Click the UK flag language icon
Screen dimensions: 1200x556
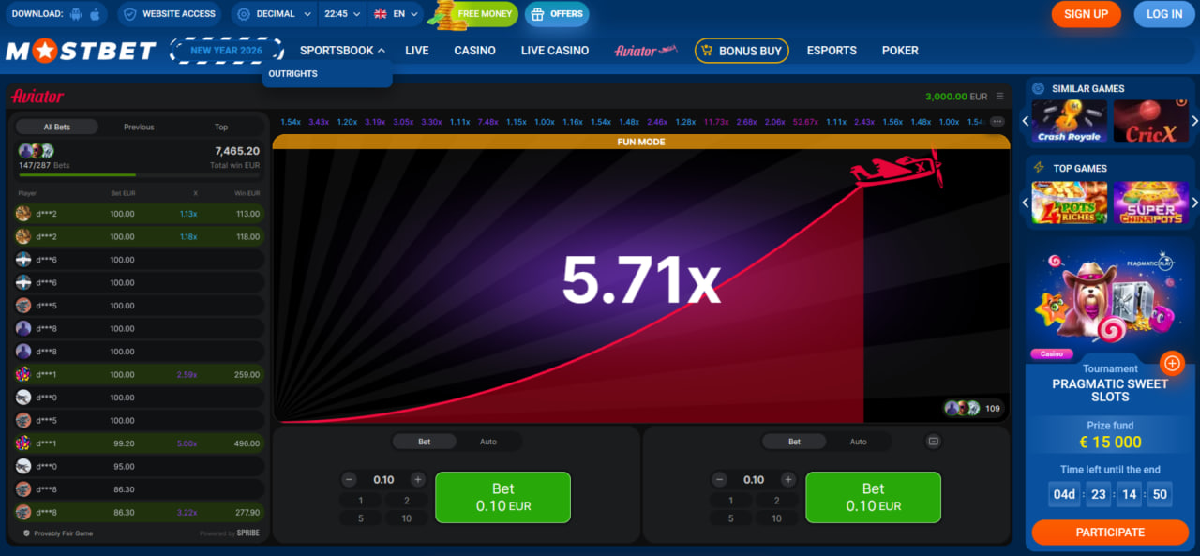click(380, 14)
